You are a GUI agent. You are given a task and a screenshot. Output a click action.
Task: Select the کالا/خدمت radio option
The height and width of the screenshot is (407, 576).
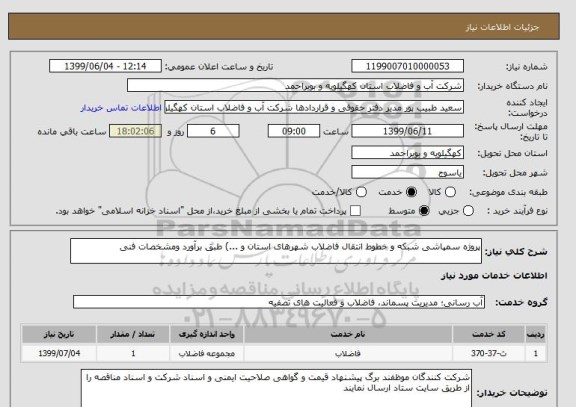coord(361,192)
